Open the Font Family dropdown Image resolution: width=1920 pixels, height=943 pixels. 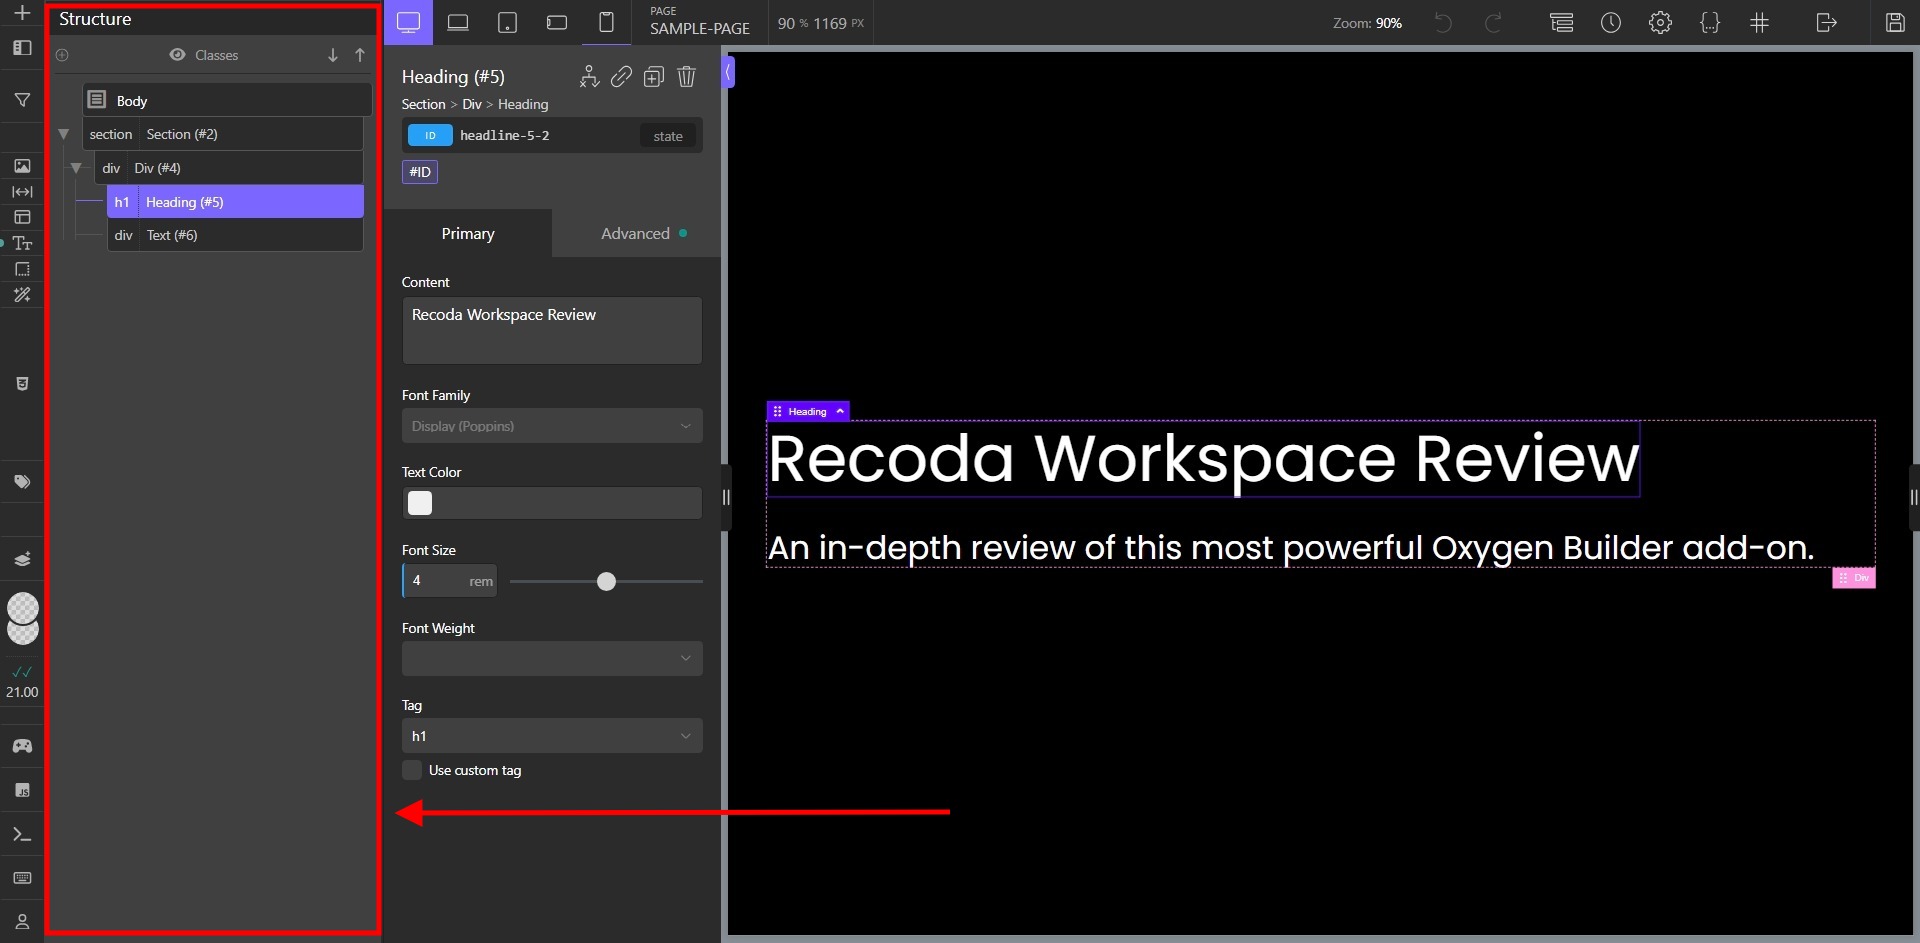[x=551, y=425]
